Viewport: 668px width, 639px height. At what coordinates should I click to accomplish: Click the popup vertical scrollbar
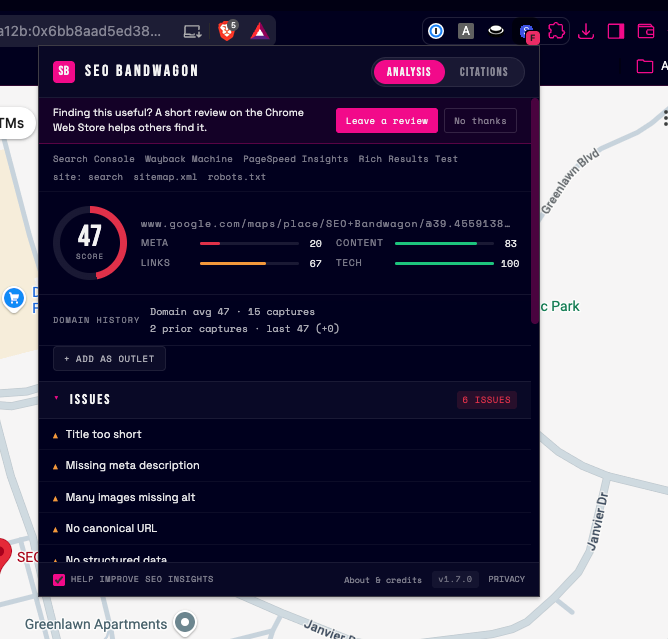(535, 211)
